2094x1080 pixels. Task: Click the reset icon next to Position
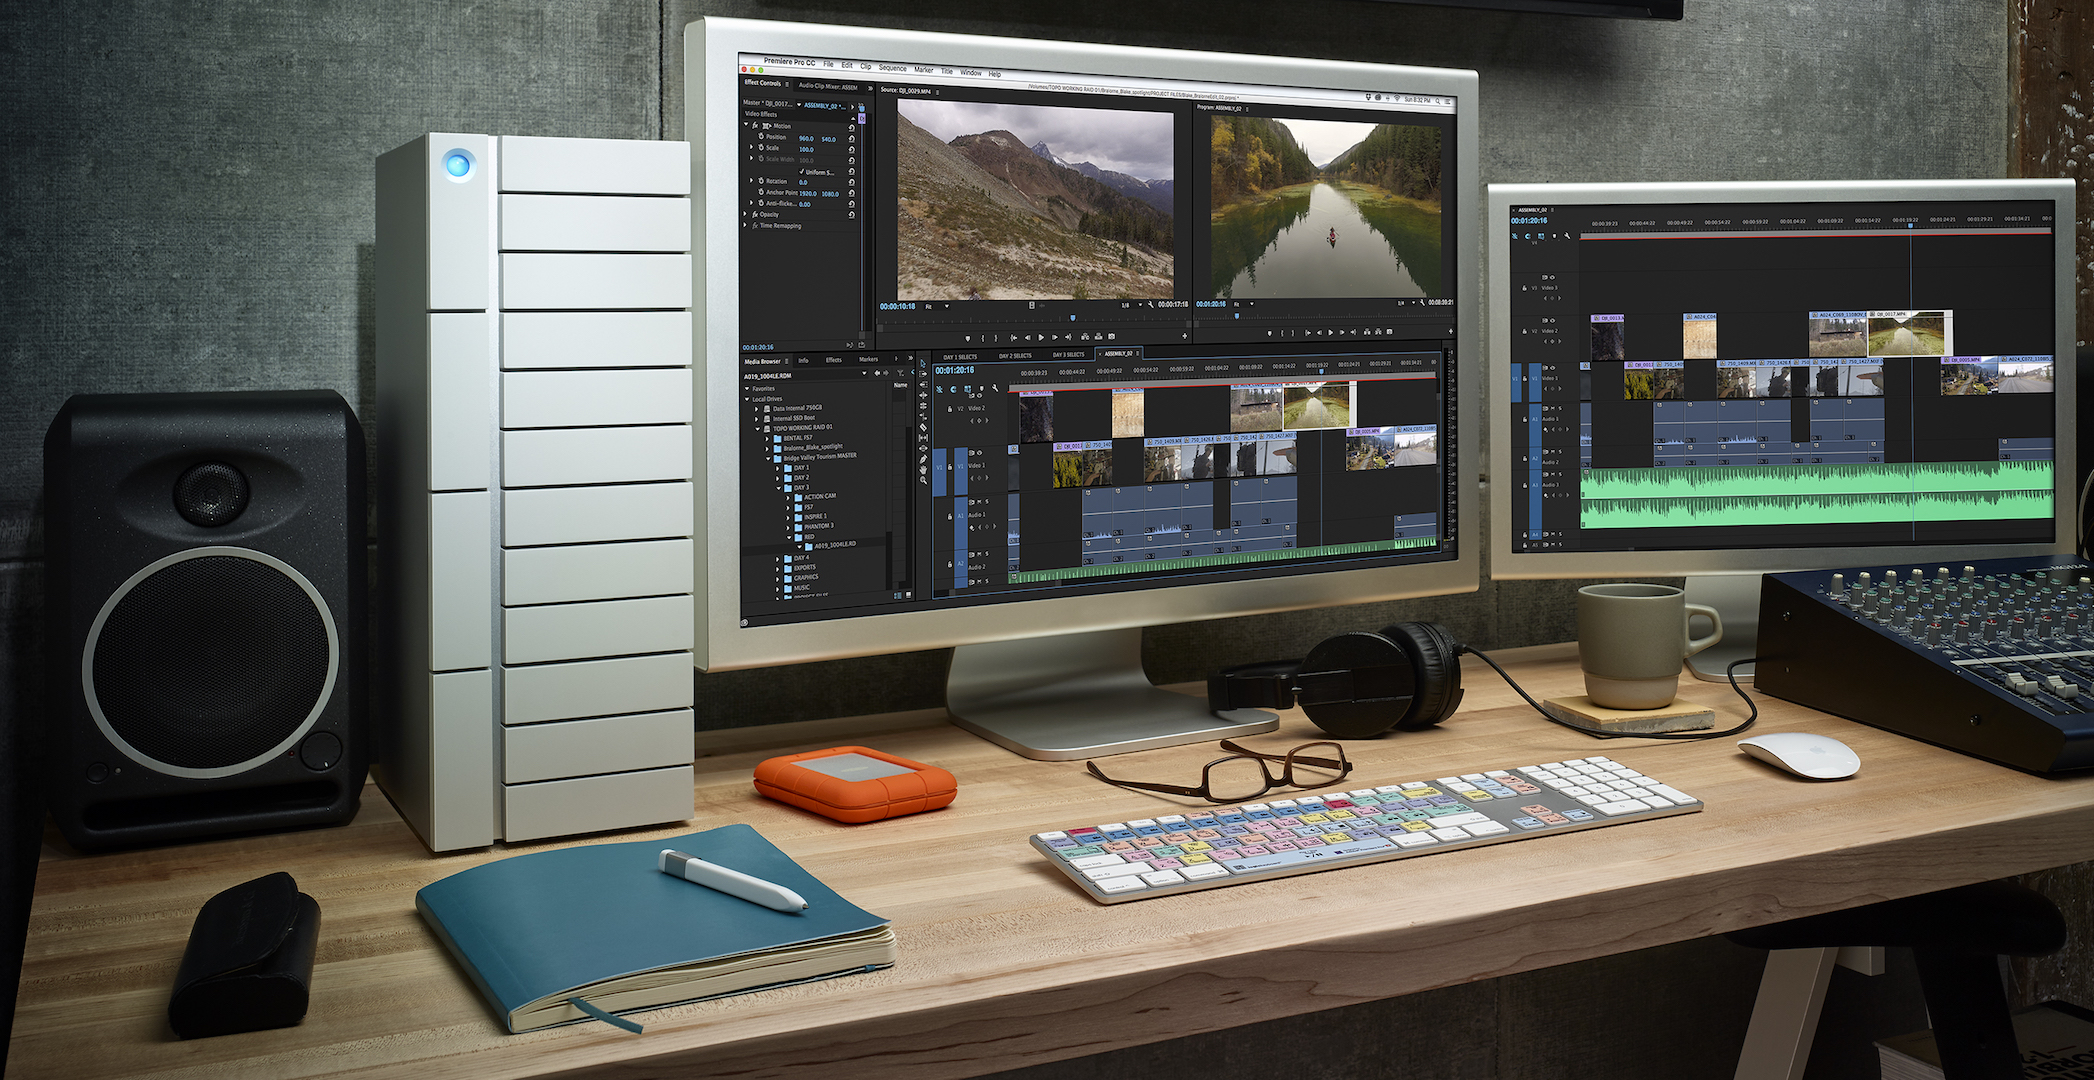click(x=851, y=139)
